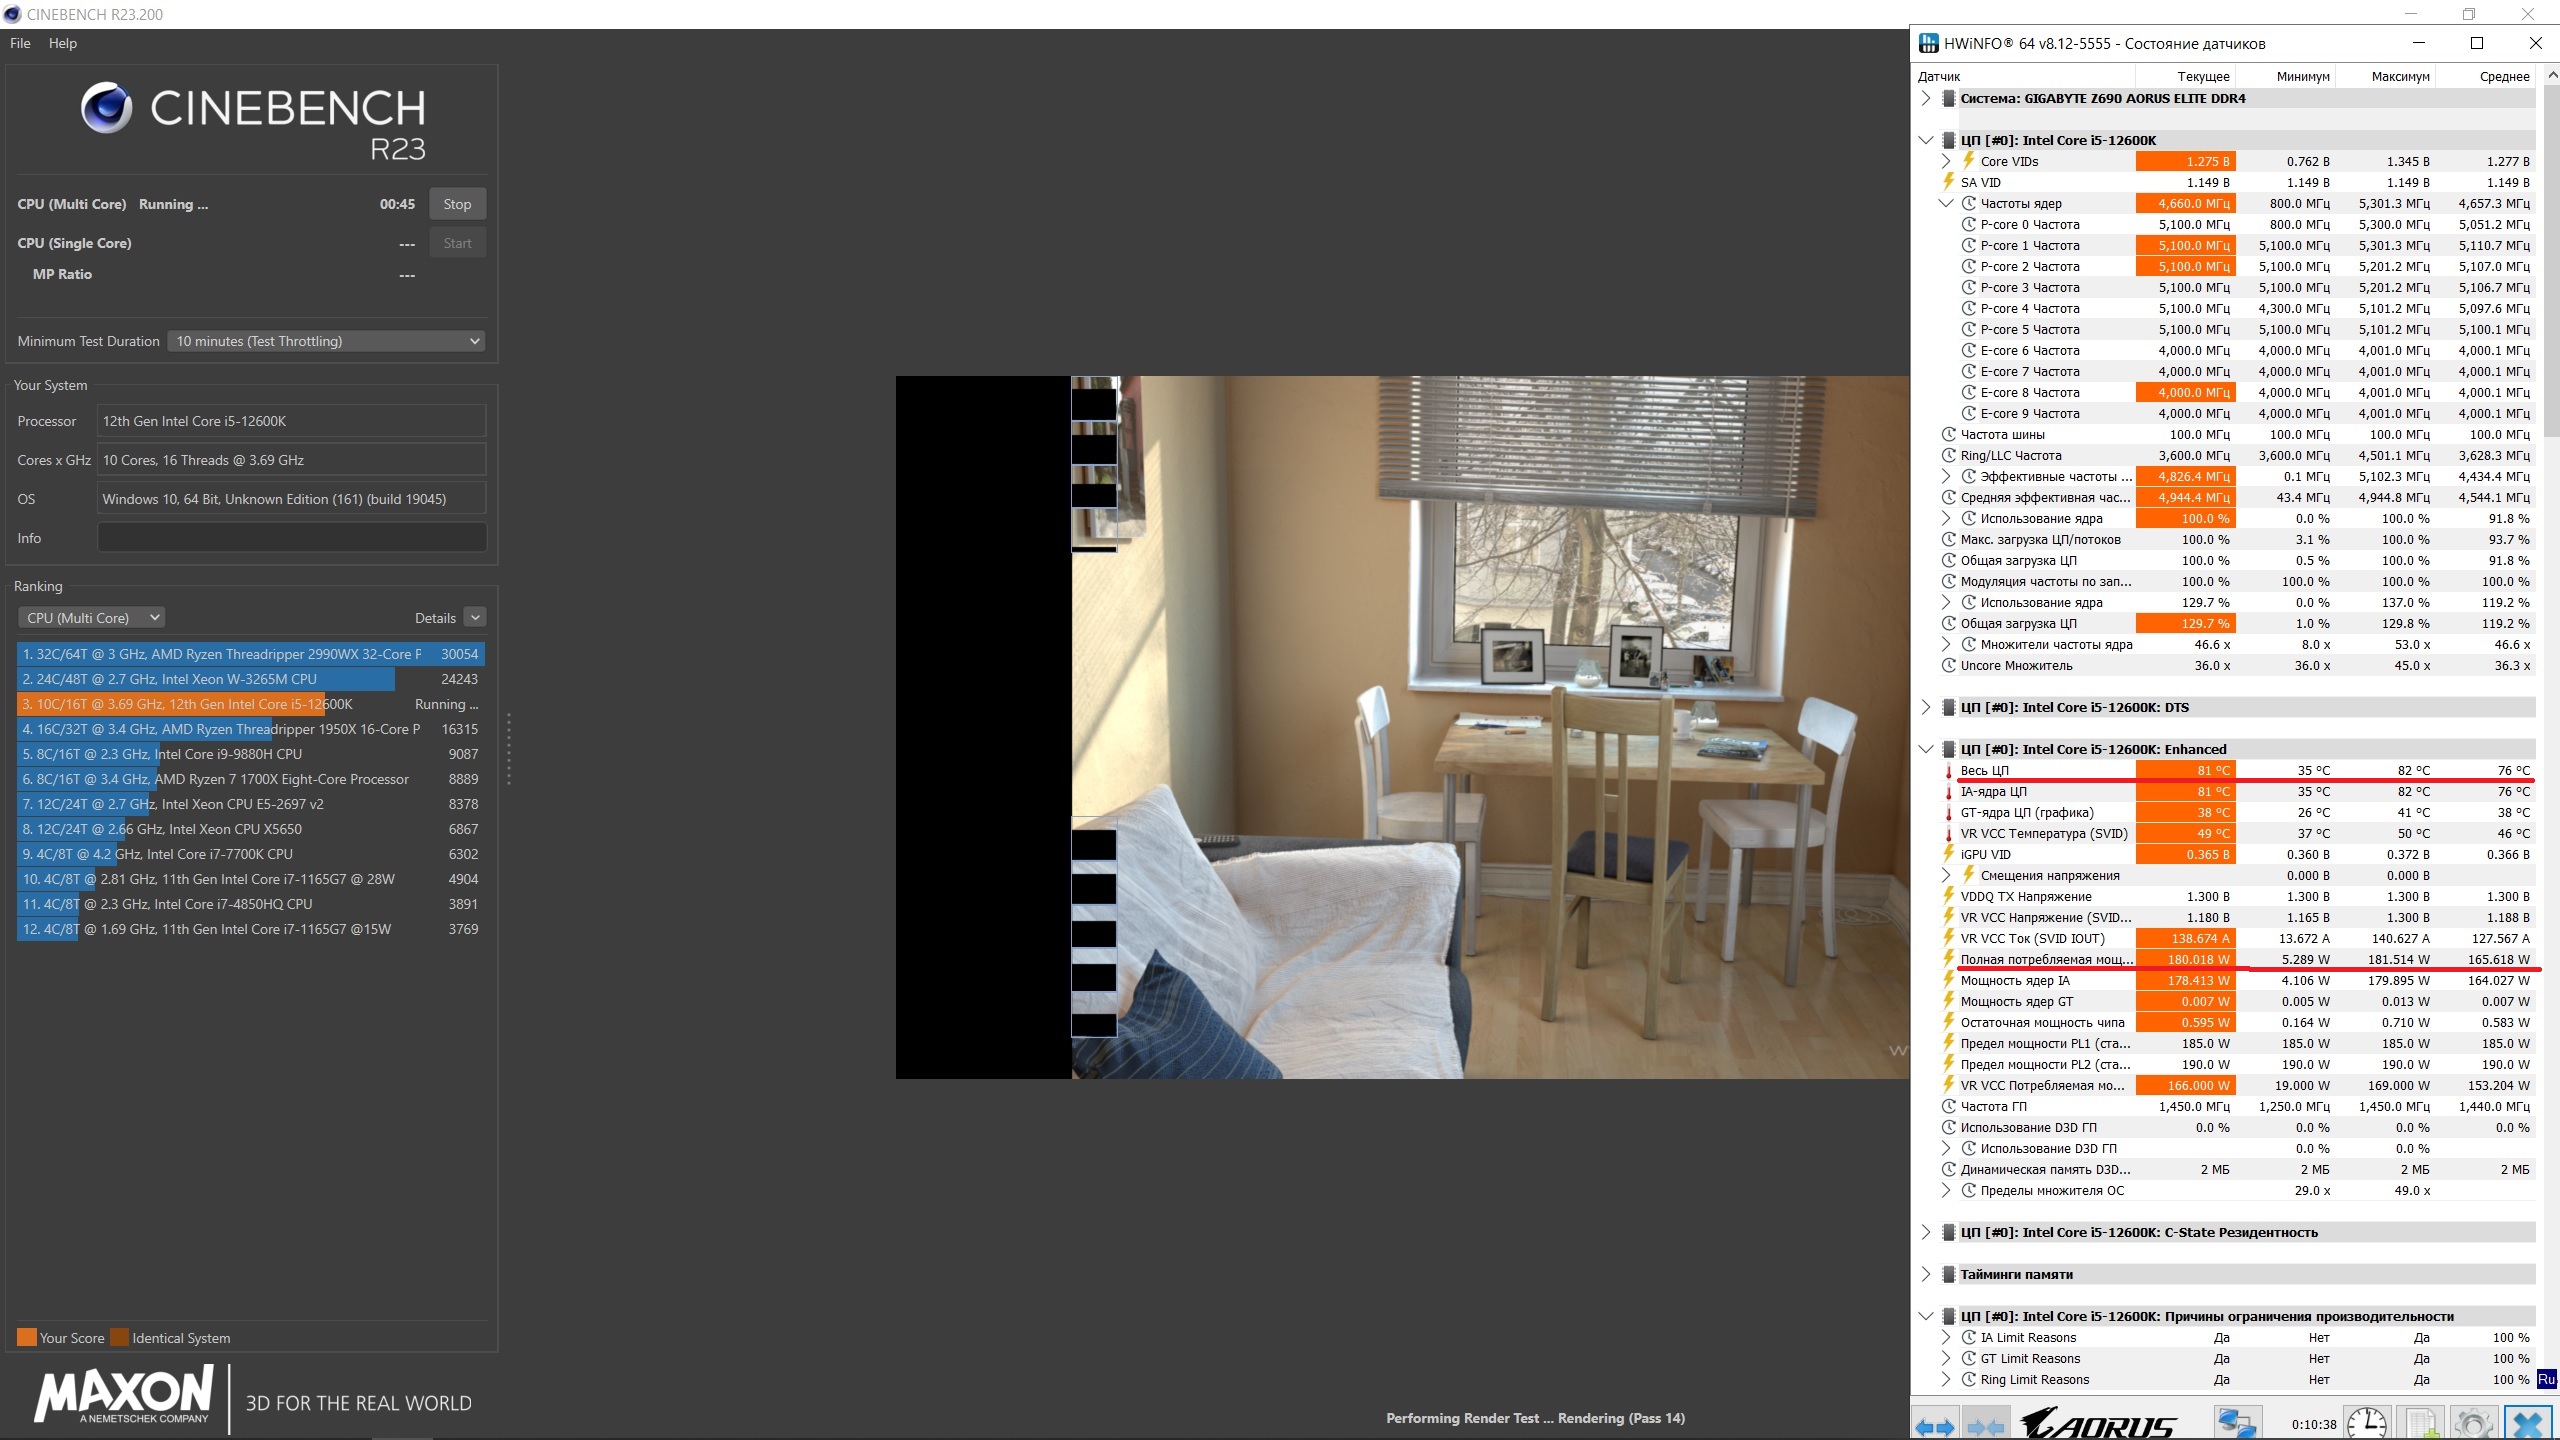Screen dimensions: 2560x1440
Task: Expand Пределы множителя ОС row
Action: (1946, 1190)
